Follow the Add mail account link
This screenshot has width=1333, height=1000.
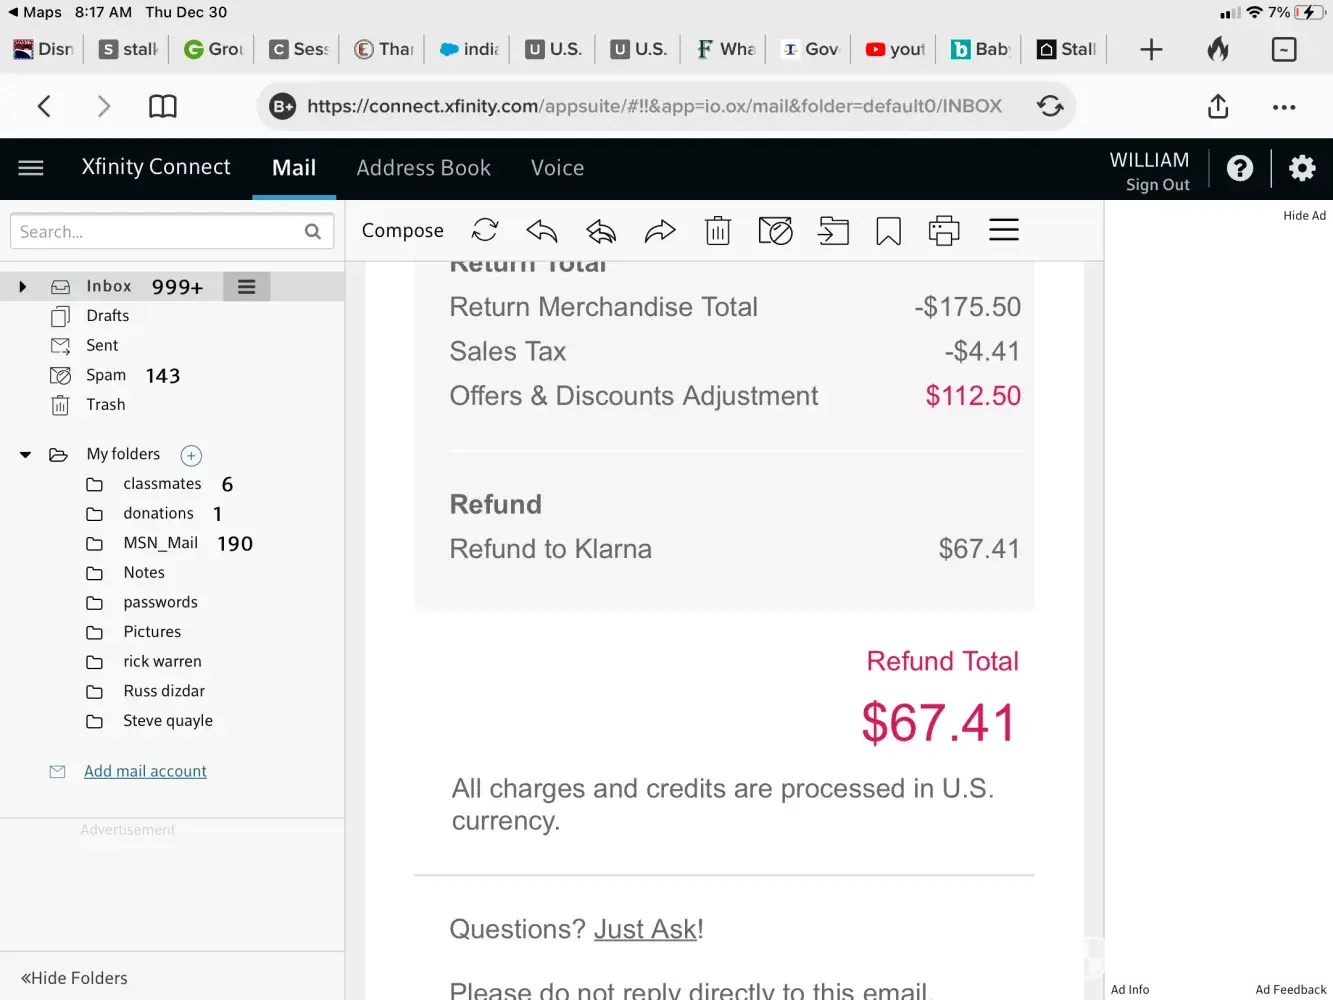145,771
